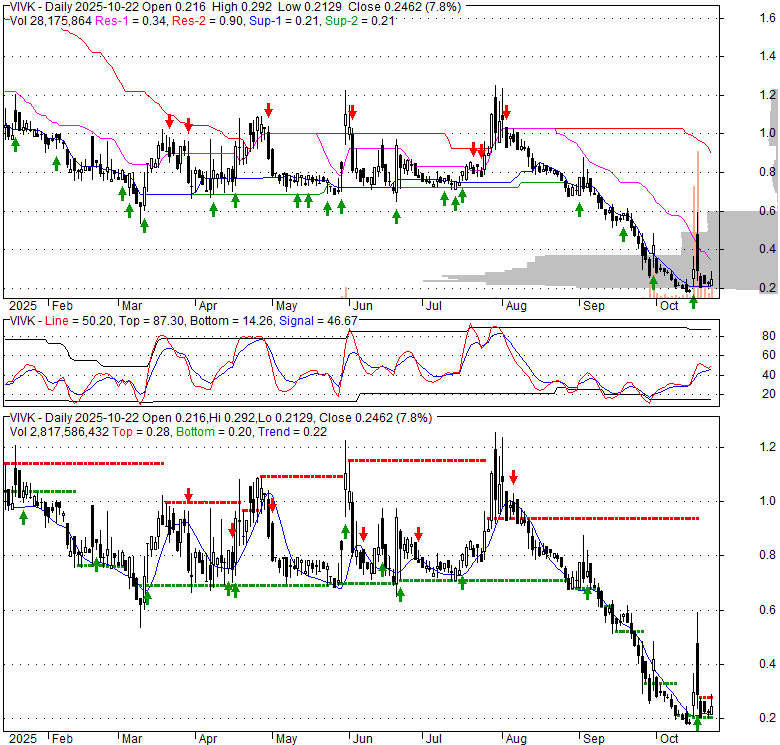Click the red down arrow in early August on the bottom chart
The image size is (780, 745).
(514, 477)
